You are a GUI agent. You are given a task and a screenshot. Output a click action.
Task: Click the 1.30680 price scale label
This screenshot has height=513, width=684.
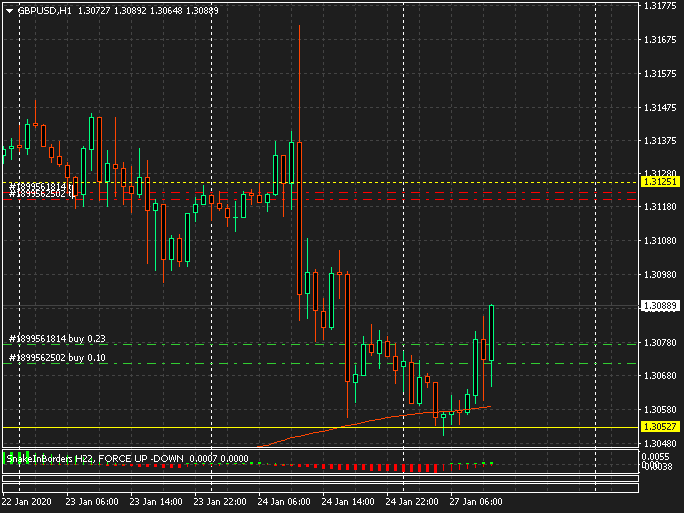tap(660, 376)
